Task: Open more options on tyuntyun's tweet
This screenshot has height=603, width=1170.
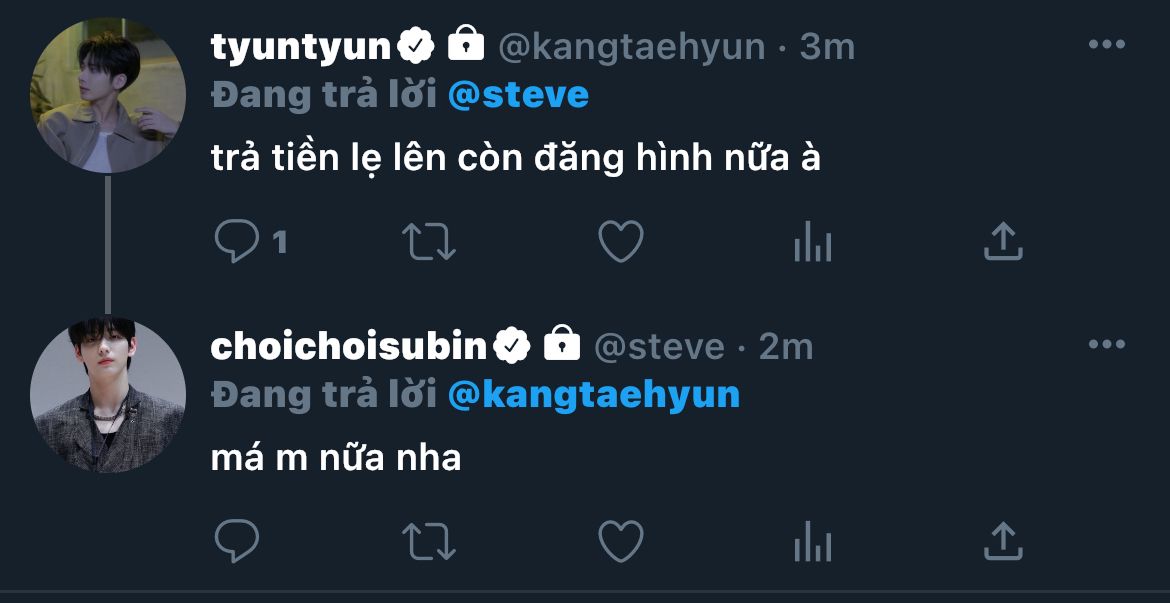Action: point(1106,45)
